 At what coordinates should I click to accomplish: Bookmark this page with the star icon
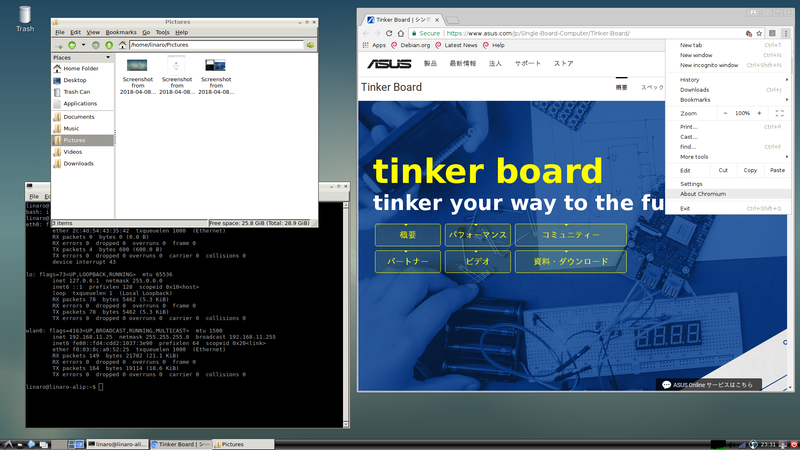[x=759, y=33]
